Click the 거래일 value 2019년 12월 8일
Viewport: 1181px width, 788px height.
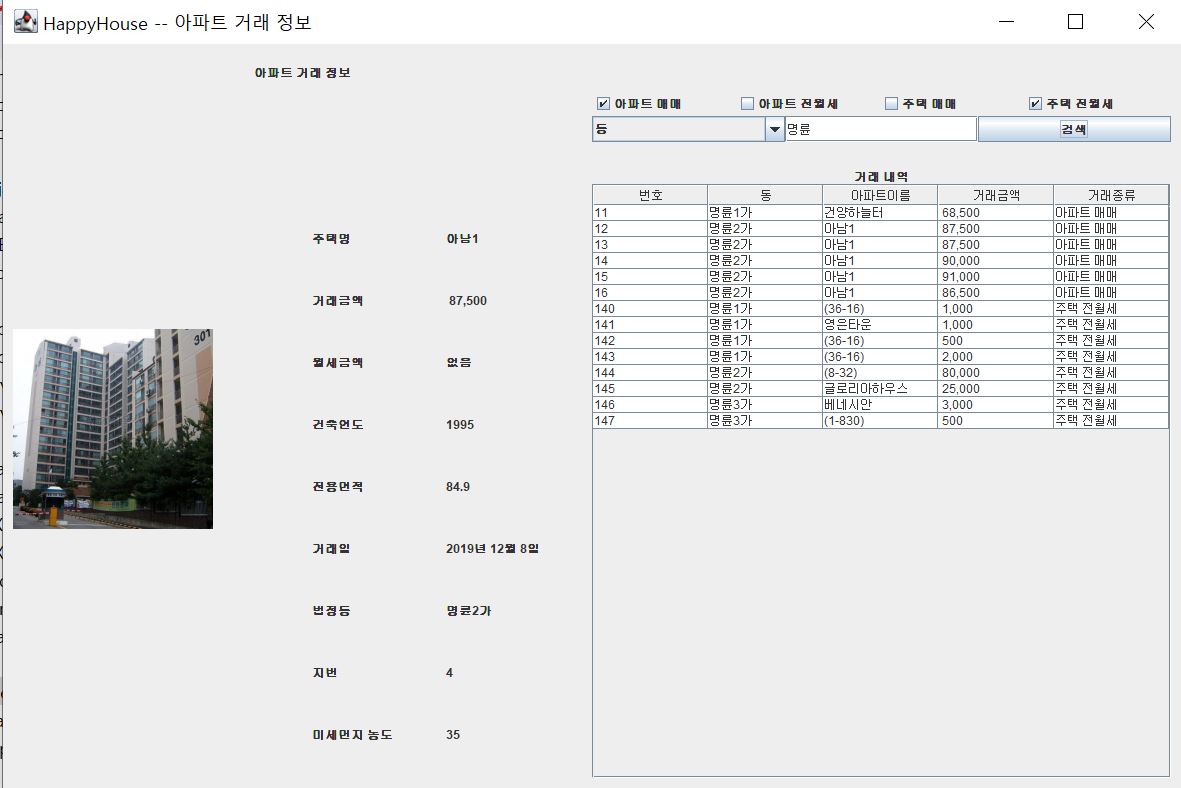492,548
